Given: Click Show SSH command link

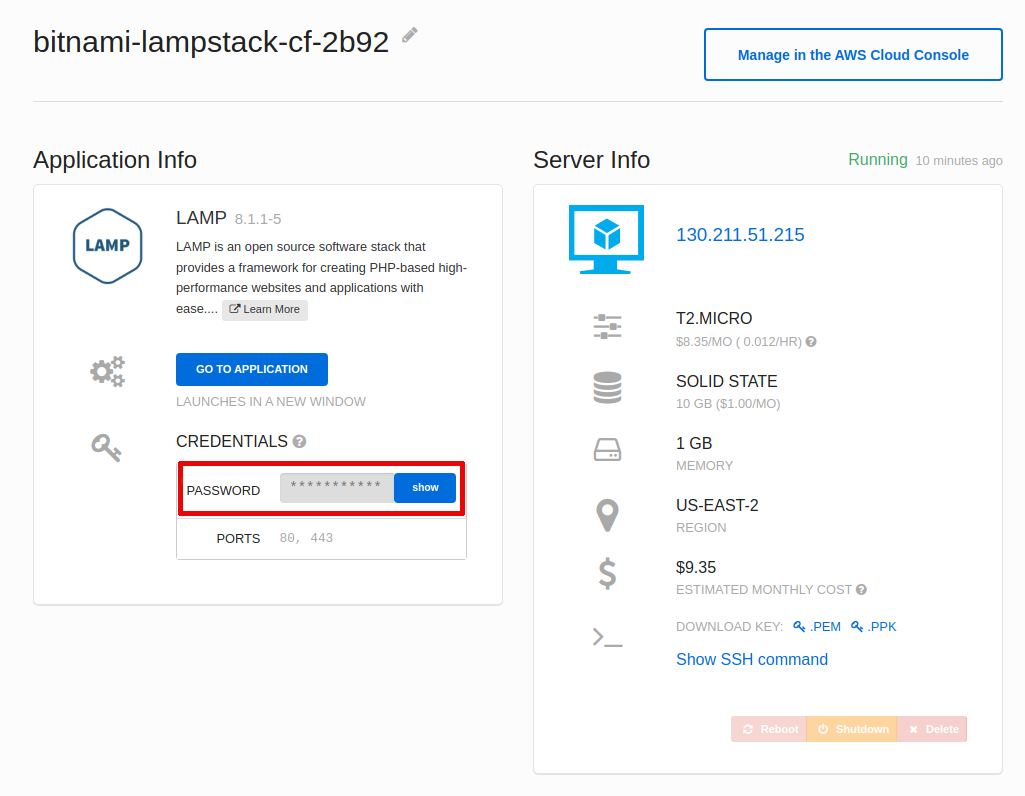Looking at the screenshot, I should point(752,659).
